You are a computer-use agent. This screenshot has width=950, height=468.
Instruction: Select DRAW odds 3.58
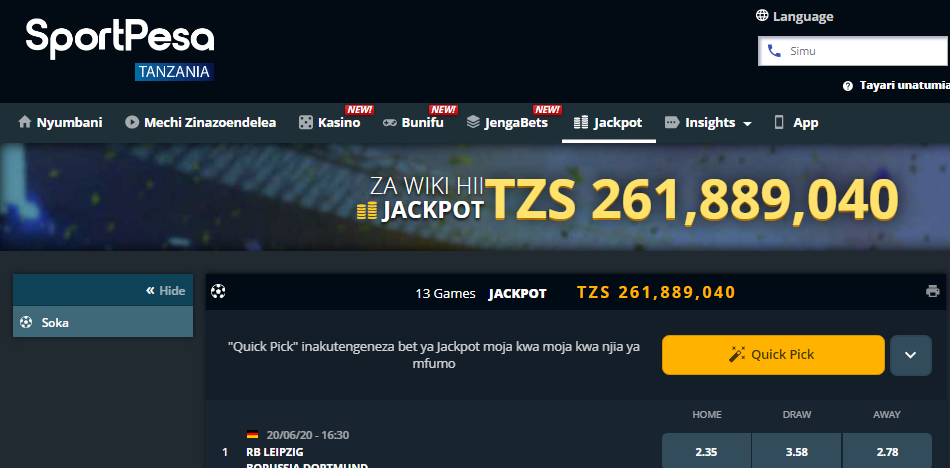(797, 452)
